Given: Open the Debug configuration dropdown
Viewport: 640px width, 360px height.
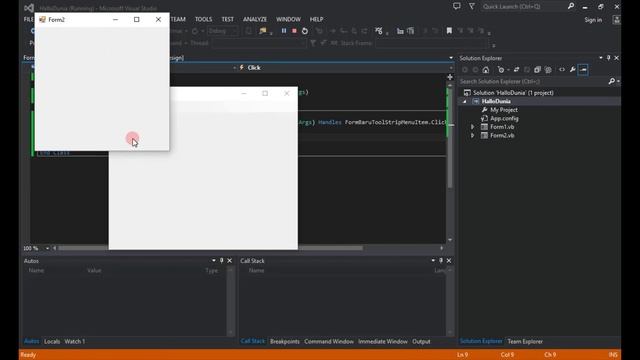Looking at the screenshot, I should pyautogui.click(x=223, y=31).
